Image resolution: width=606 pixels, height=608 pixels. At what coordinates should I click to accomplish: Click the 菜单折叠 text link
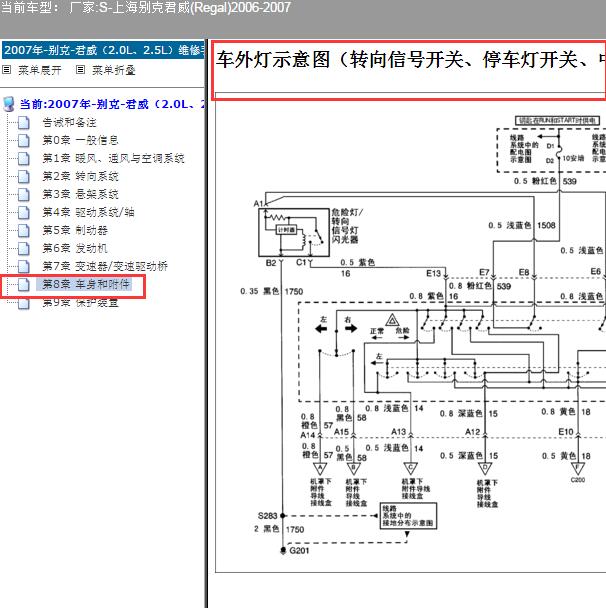(114, 70)
